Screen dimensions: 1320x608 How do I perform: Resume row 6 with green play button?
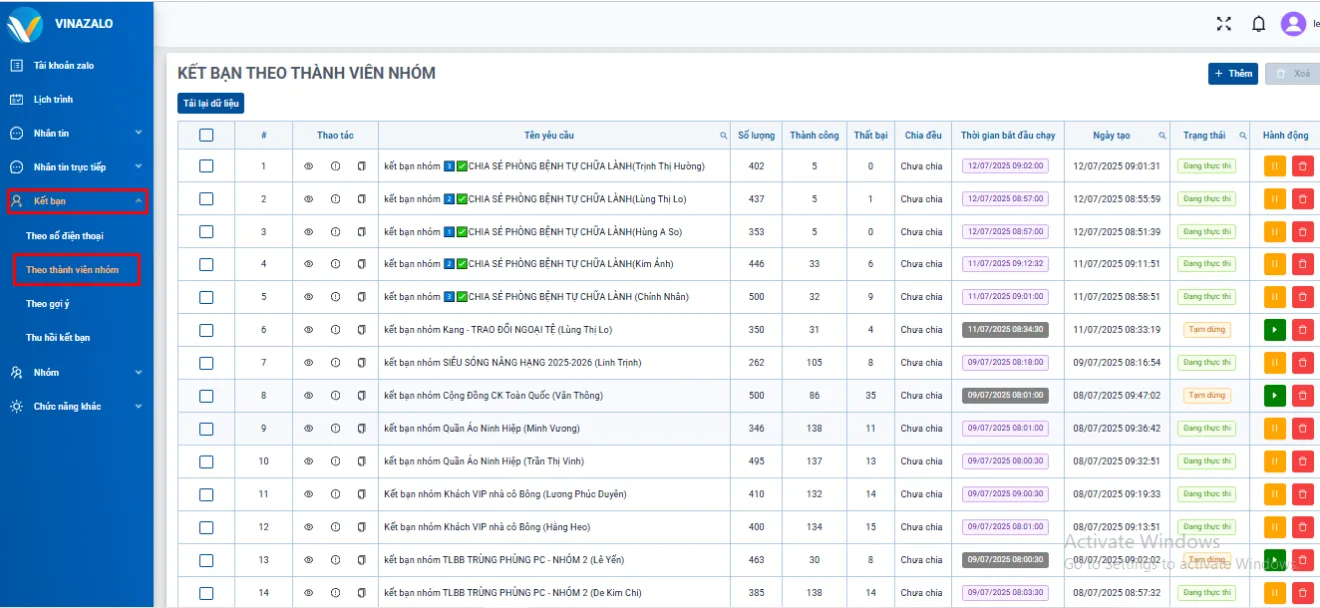[1275, 330]
